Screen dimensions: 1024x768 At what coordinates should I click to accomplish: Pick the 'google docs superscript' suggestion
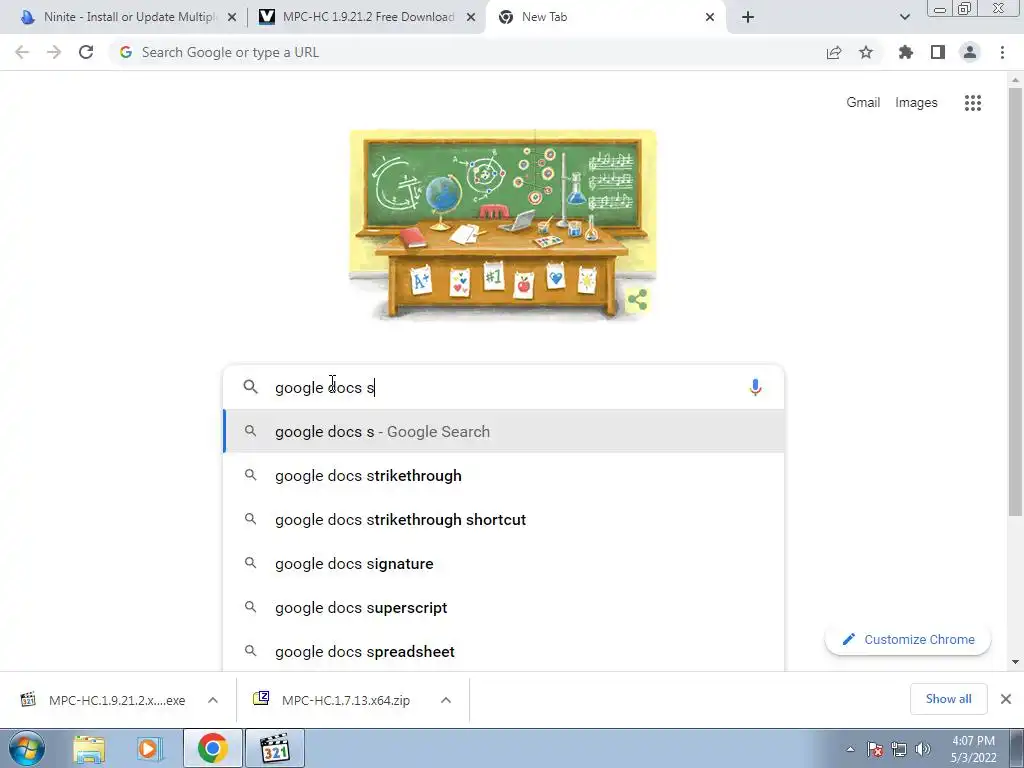tap(504, 607)
